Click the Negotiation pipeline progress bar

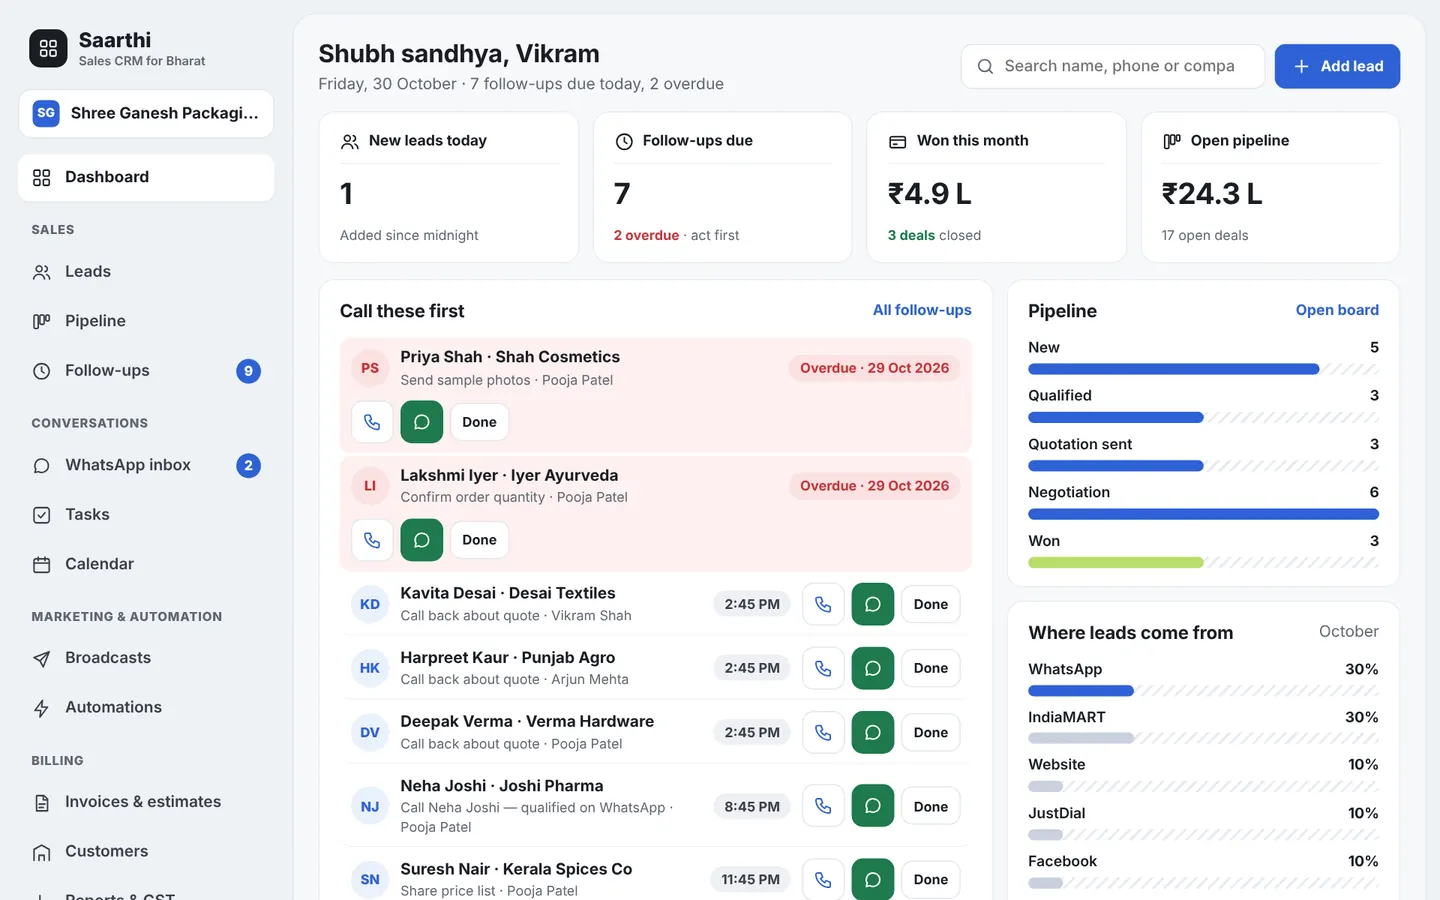[x=1204, y=514]
